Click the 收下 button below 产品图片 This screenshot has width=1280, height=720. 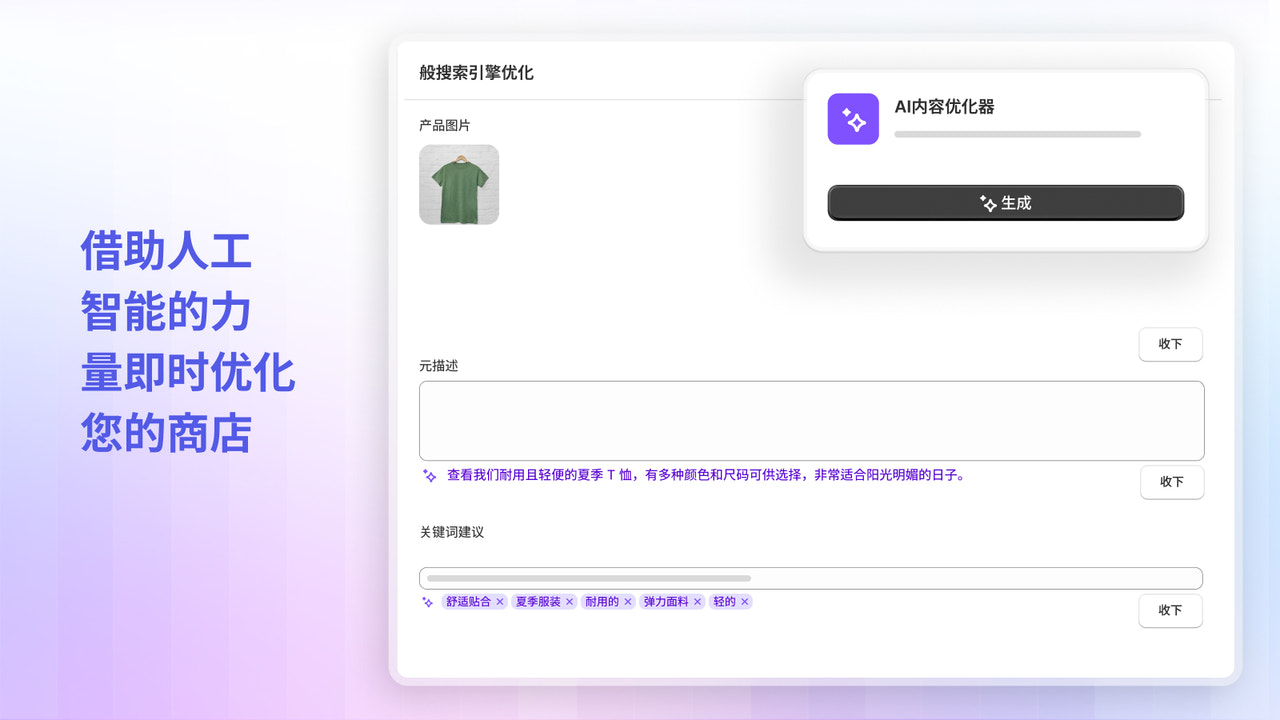(x=1170, y=344)
